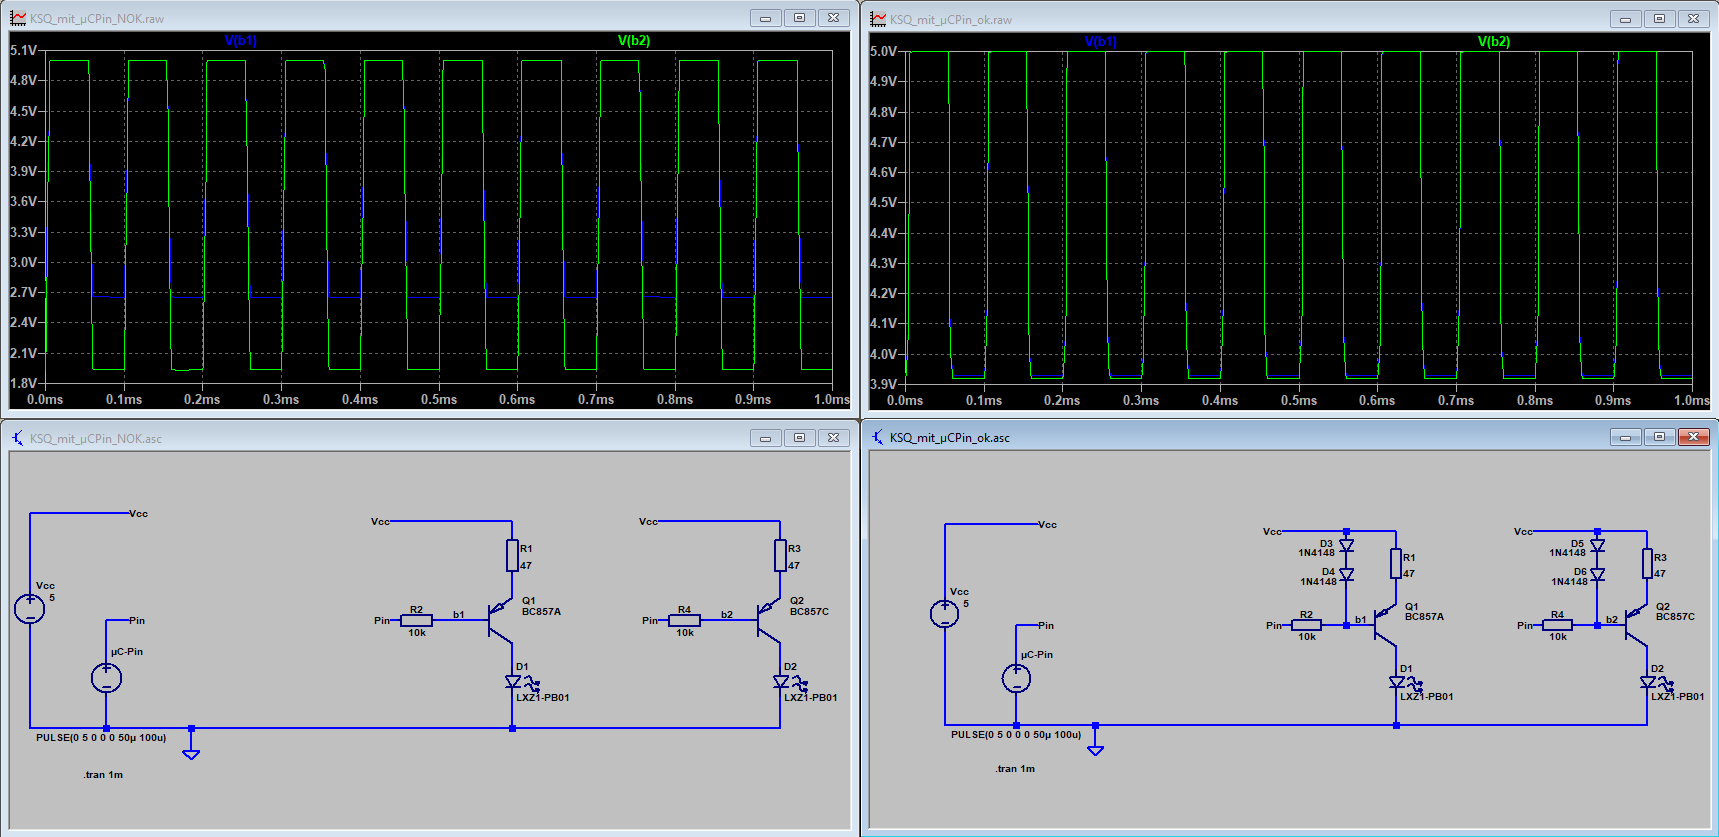Screen dimensions: 1719x837
Task: Select resistor R4 symbol in NOK.asc schematic
Action: click(x=684, y=620)
